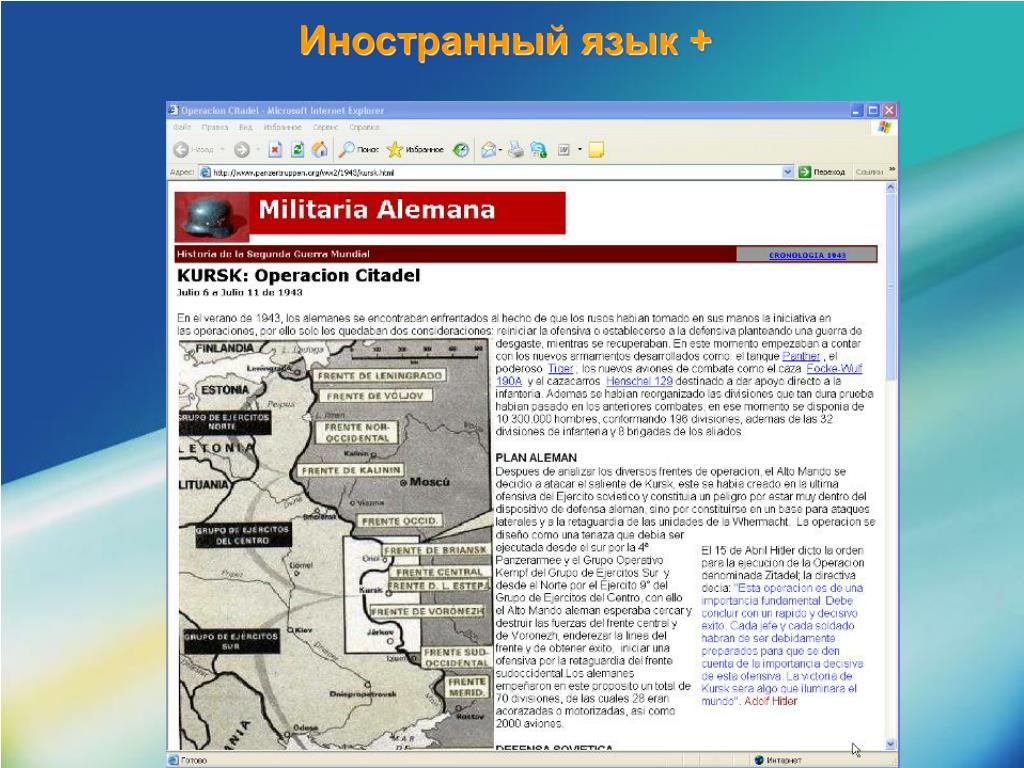Click the Kursk front map image
The width and height of the screenshot is (1024, 768).
click(x=336, y=543)
